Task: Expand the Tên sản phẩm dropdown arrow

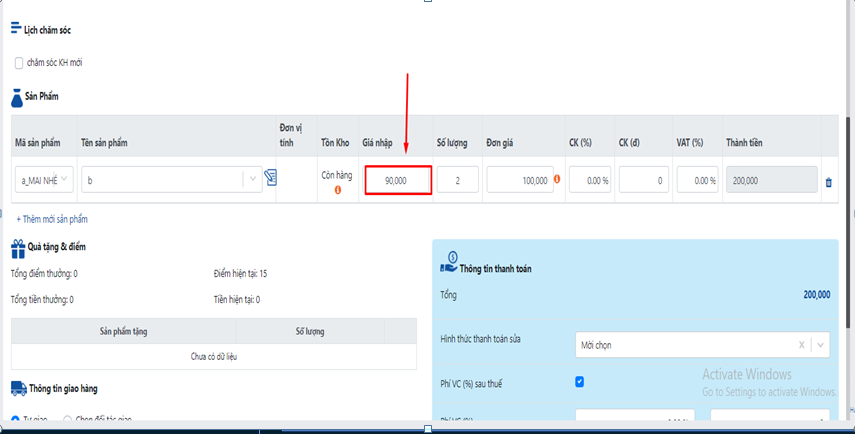Action: [253, 180]
